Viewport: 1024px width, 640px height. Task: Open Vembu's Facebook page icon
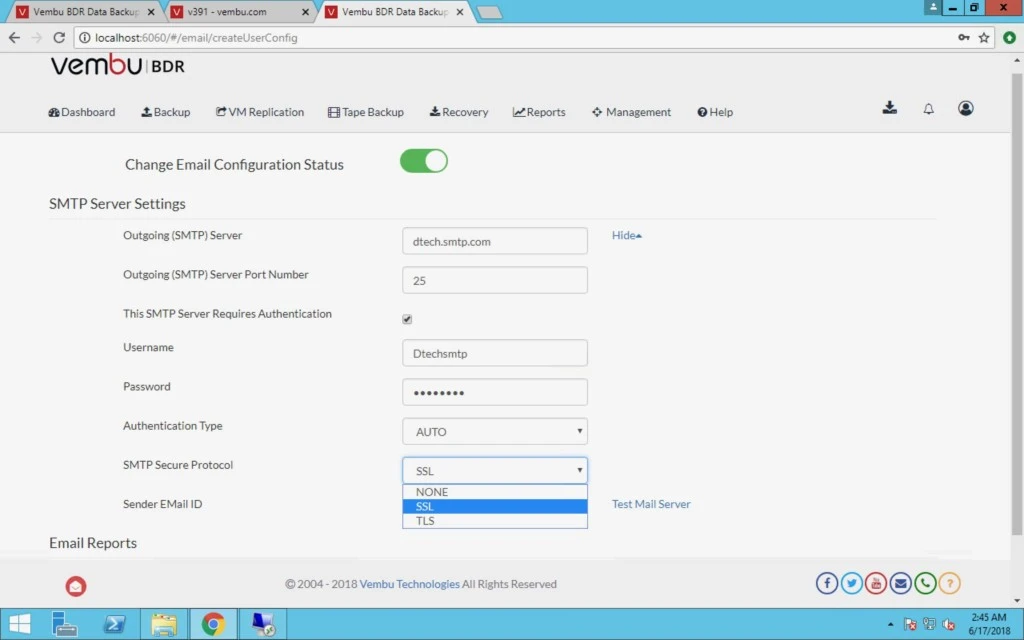pos(827,583)
